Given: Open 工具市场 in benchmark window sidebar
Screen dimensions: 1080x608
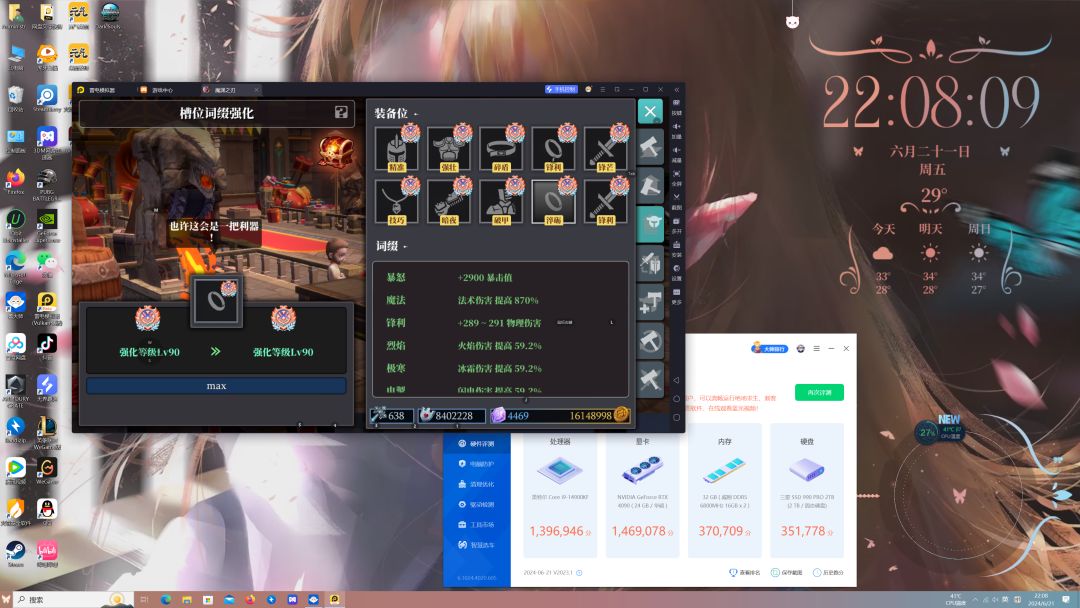Looking at the screenshot, I should pos(477,525).
